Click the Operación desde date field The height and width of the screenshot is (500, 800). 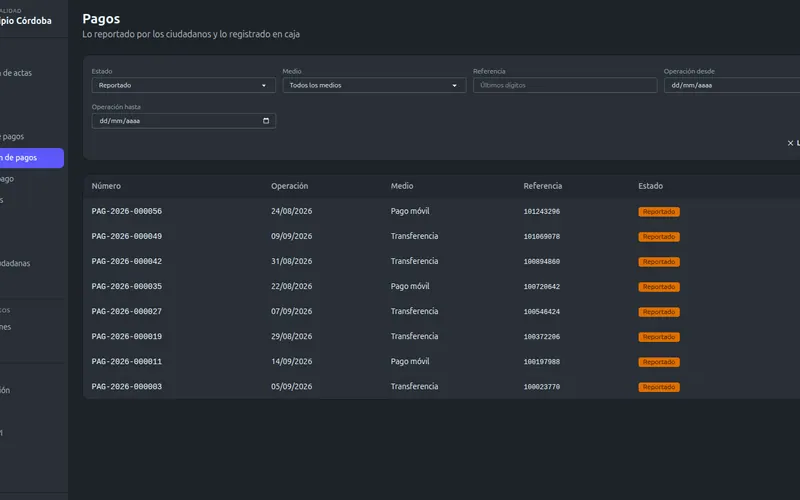coord(732,85)
